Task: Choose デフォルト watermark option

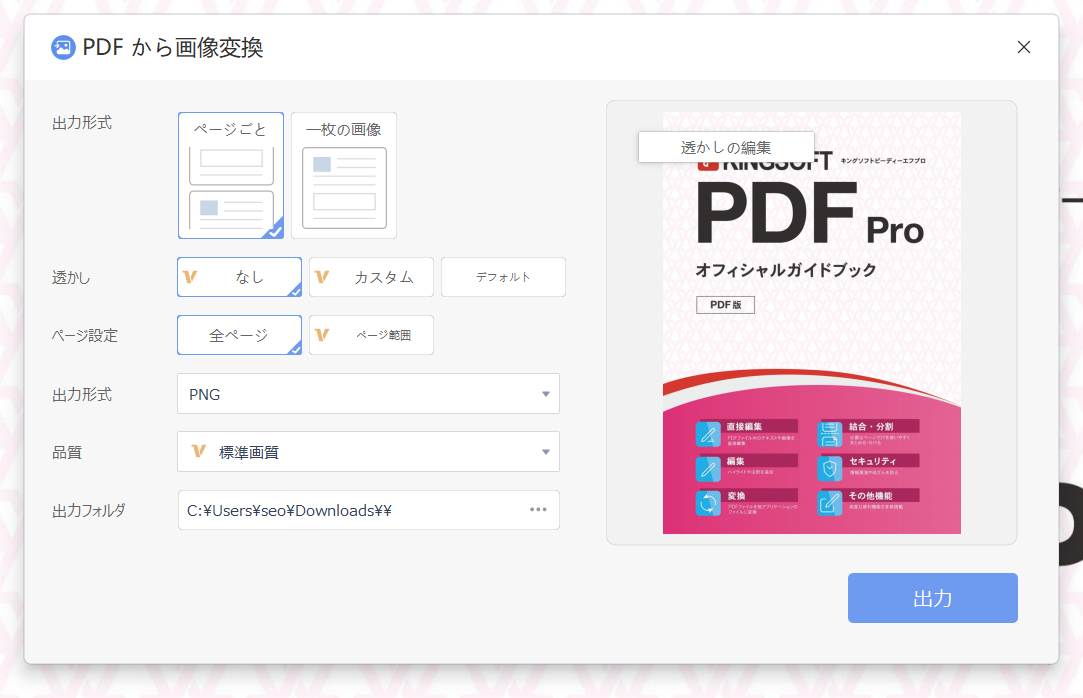Action: pos(504,277)
